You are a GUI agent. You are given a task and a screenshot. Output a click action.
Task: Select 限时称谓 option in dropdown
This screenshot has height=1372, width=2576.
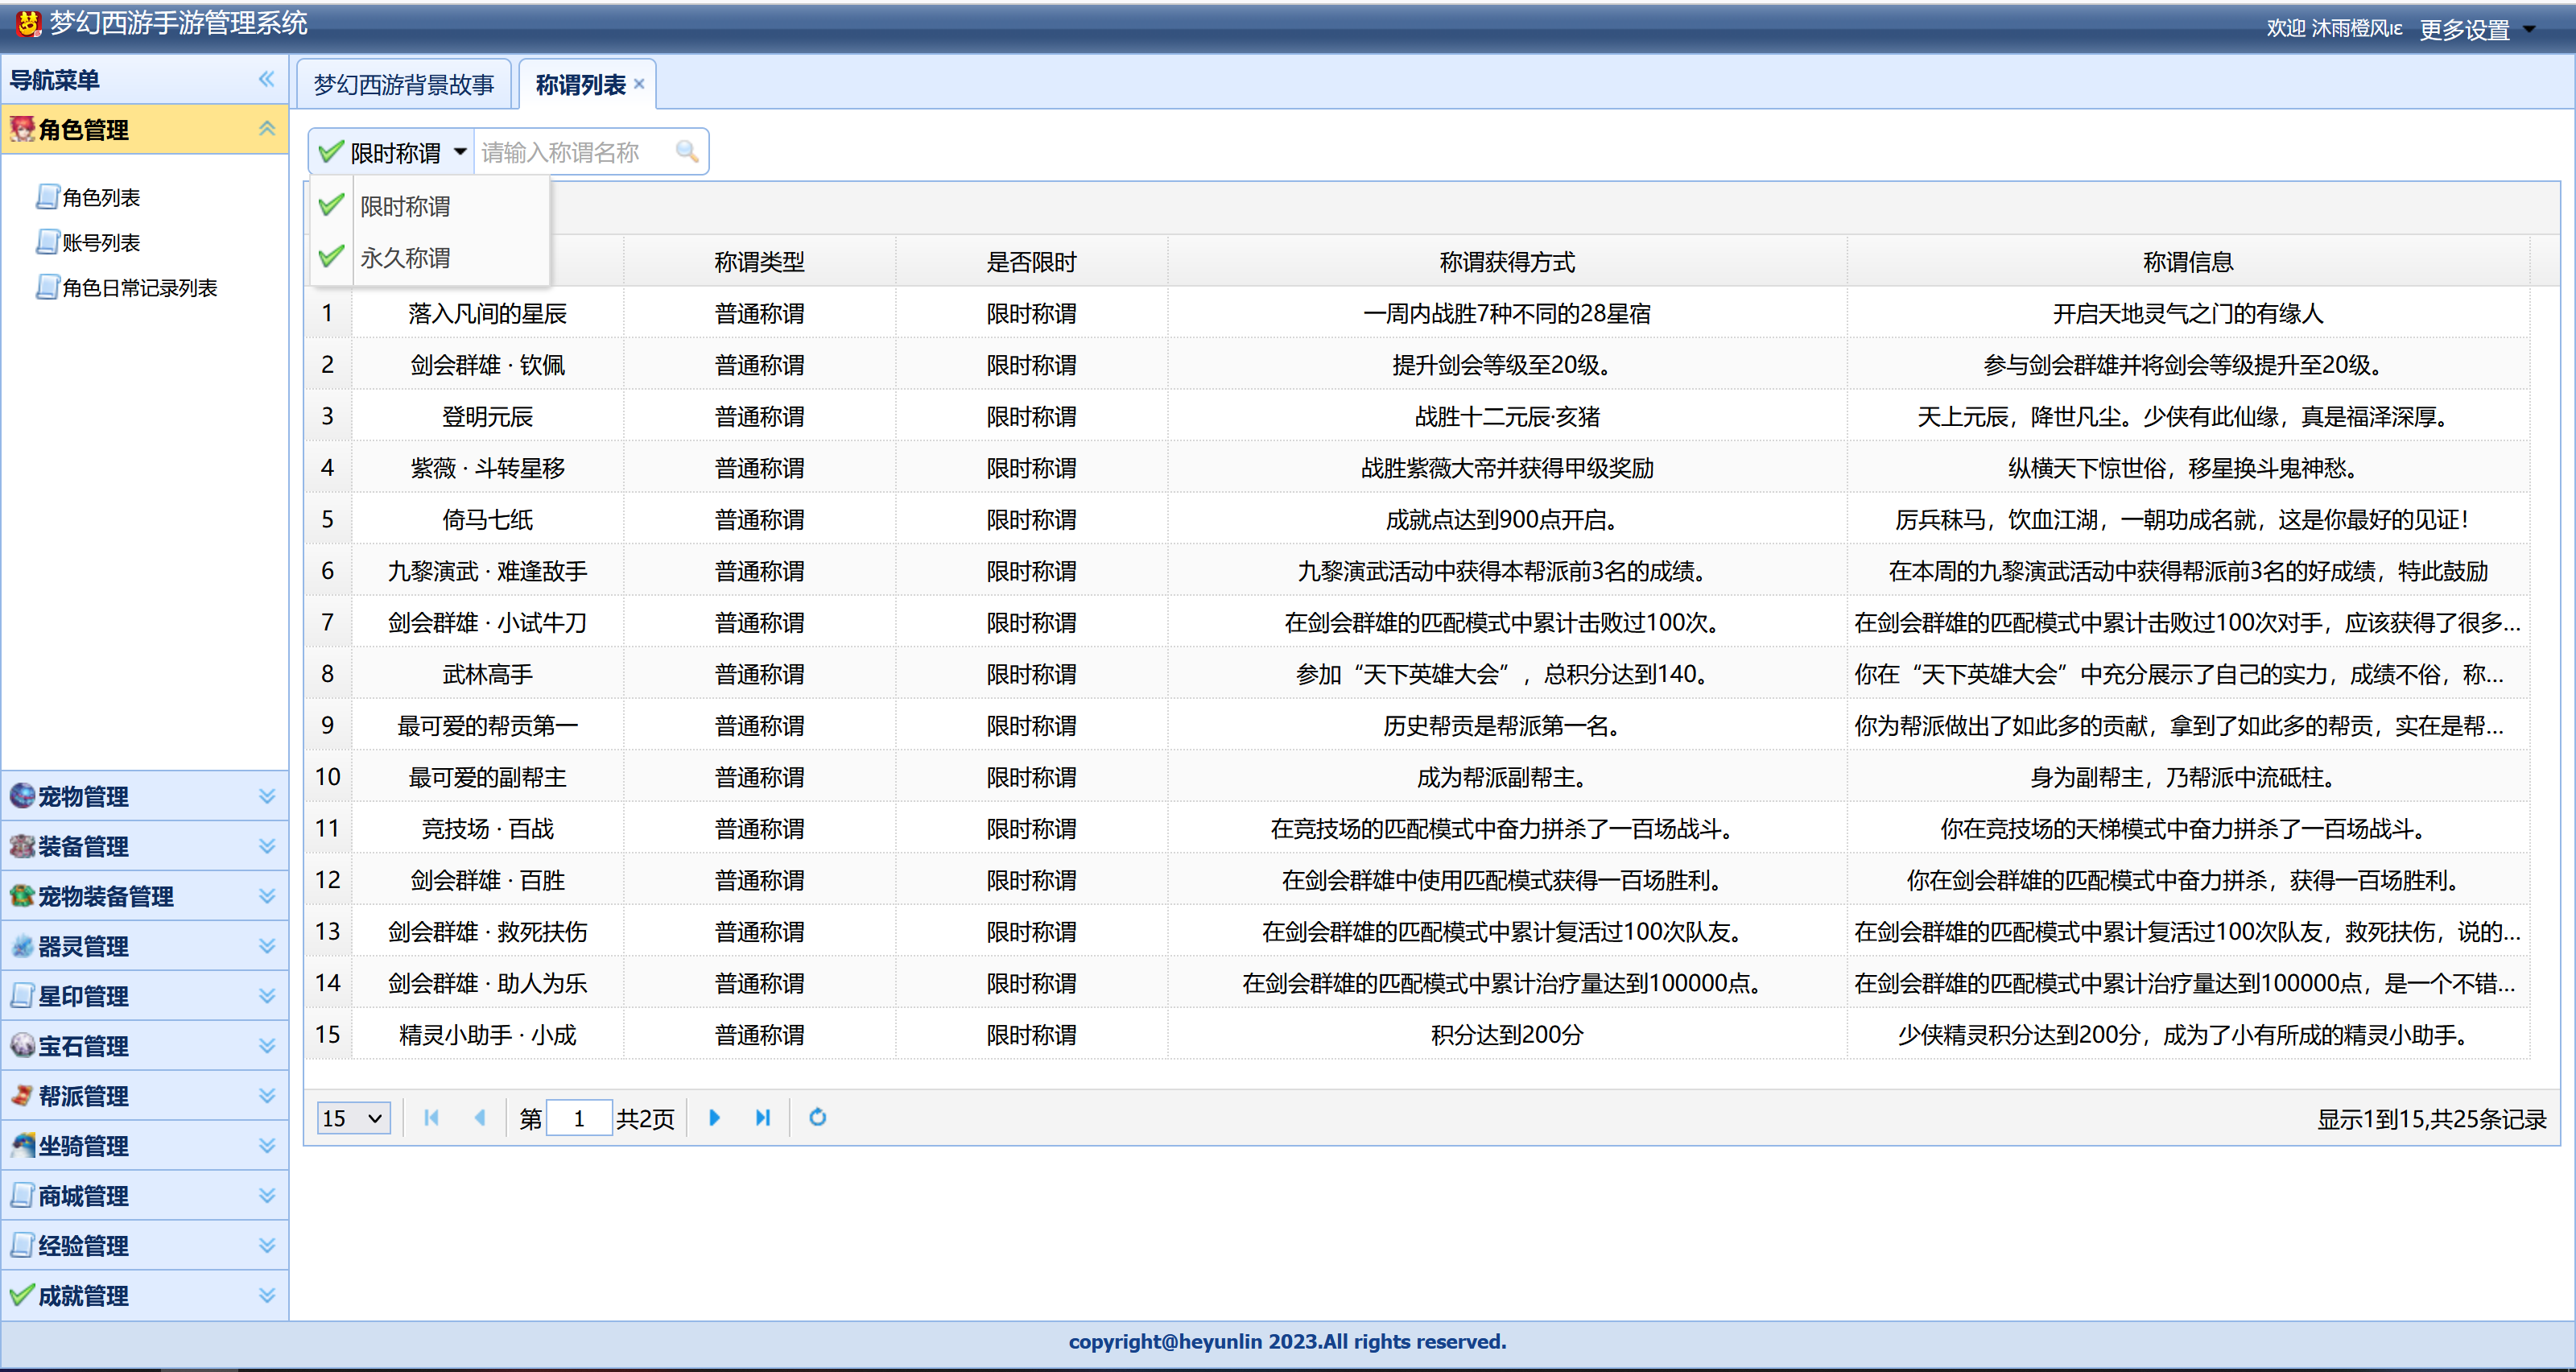(405, 206)
